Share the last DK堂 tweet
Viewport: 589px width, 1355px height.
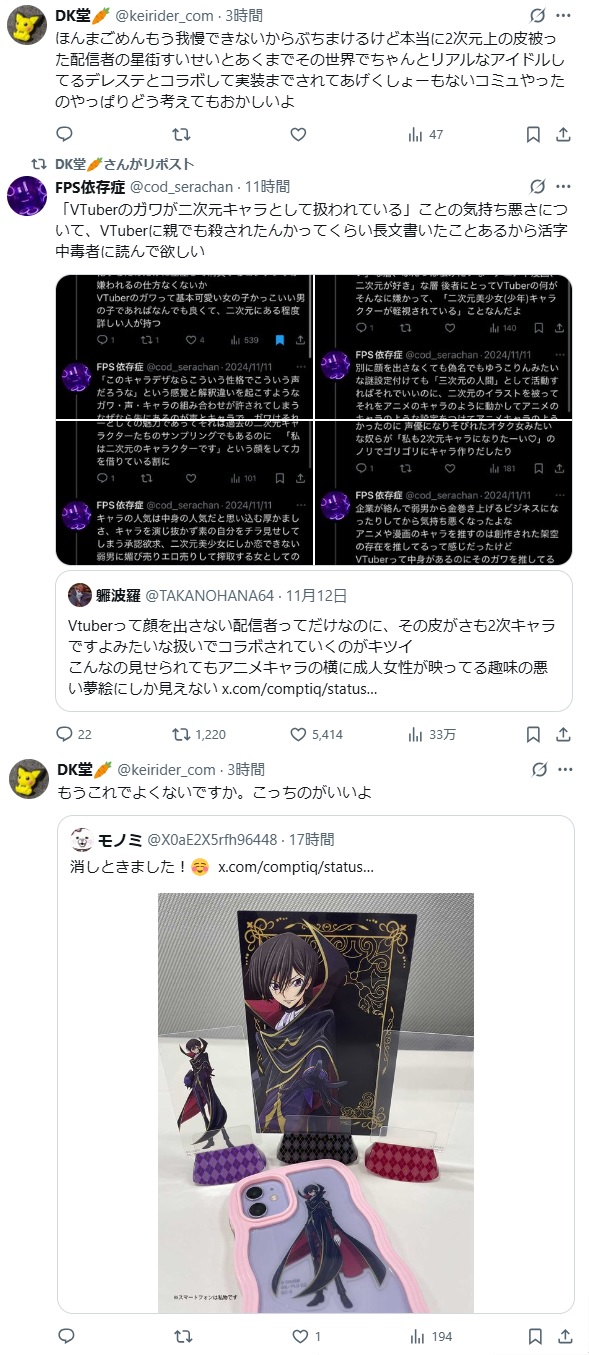tap(563, 1336)
